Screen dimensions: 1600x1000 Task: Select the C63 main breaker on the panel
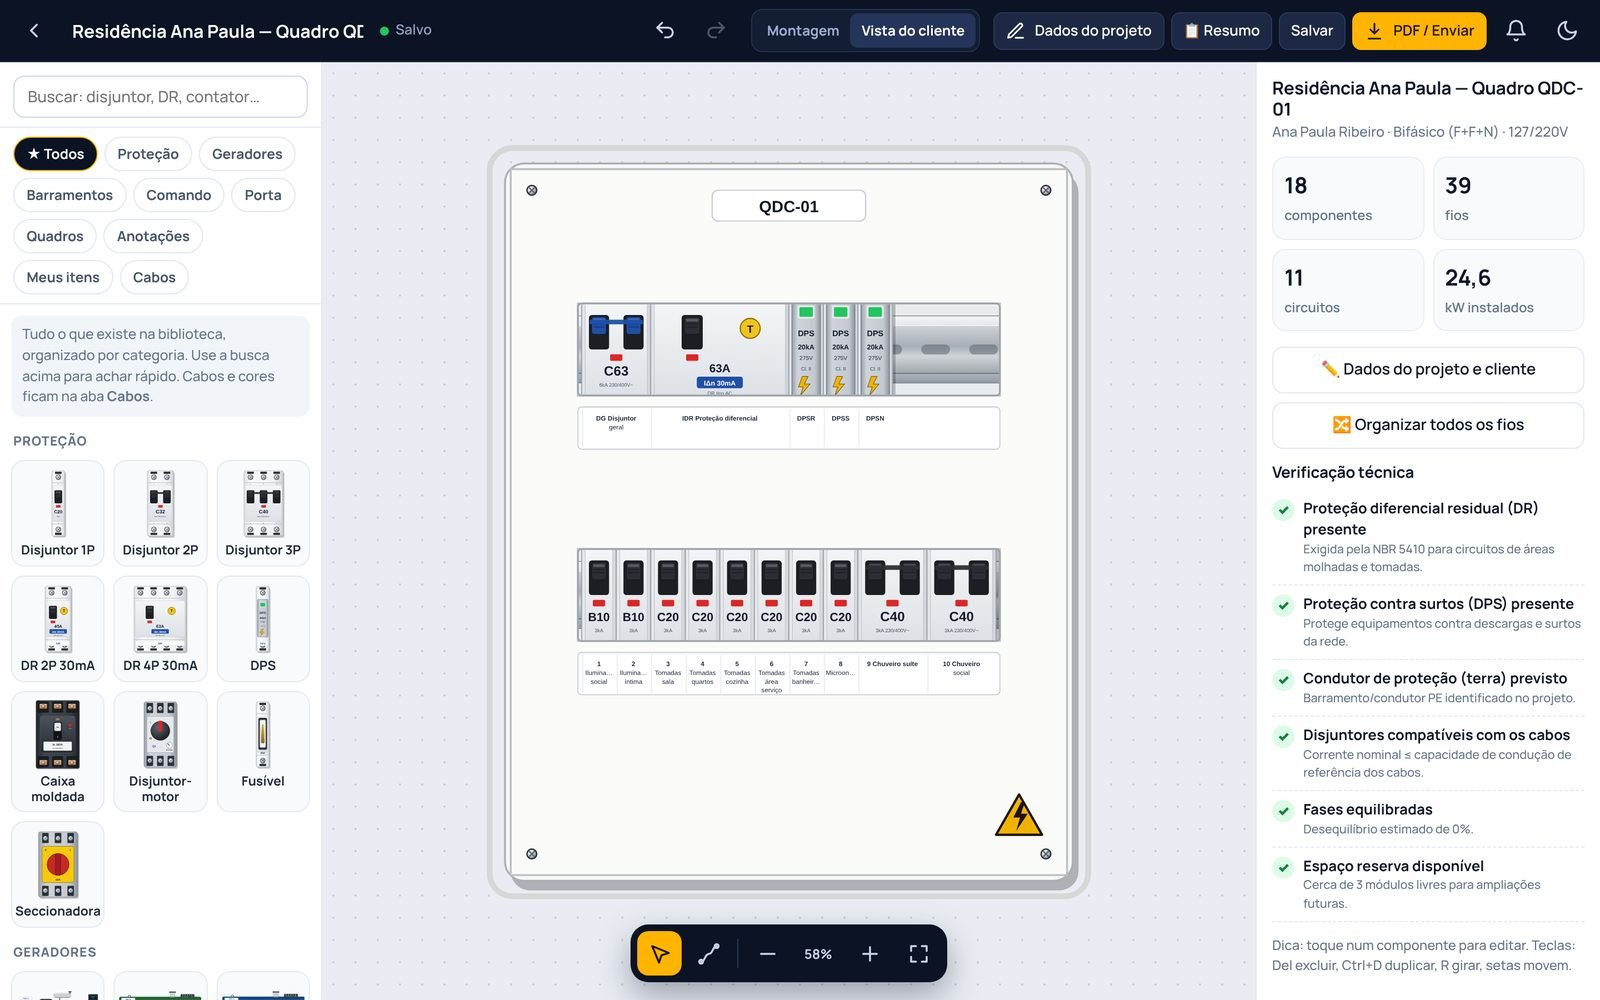coord(615,349)
